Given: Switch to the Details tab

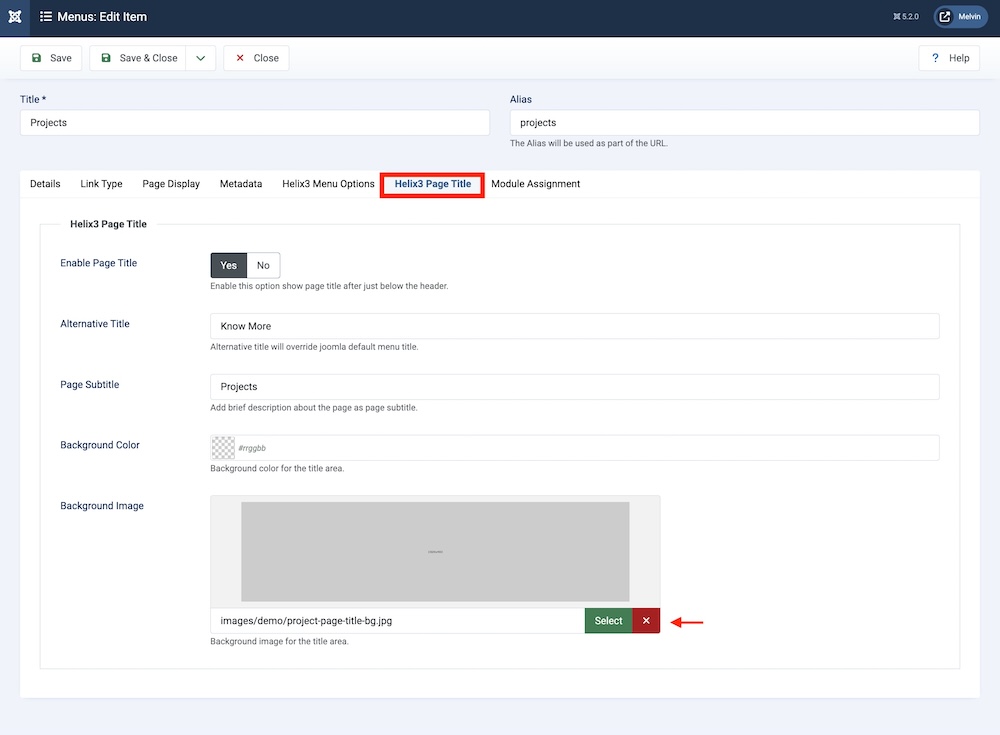Looking at the screenshot, I should coord(45,184).
